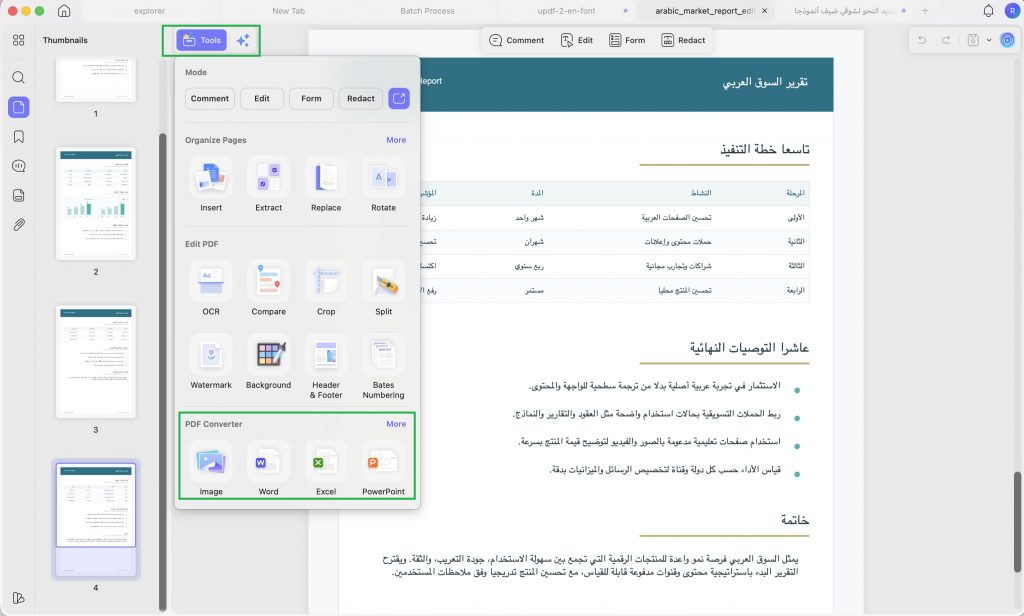
Task: Click the sidebar collapse icon at bottom left
Action: point(18,598)
